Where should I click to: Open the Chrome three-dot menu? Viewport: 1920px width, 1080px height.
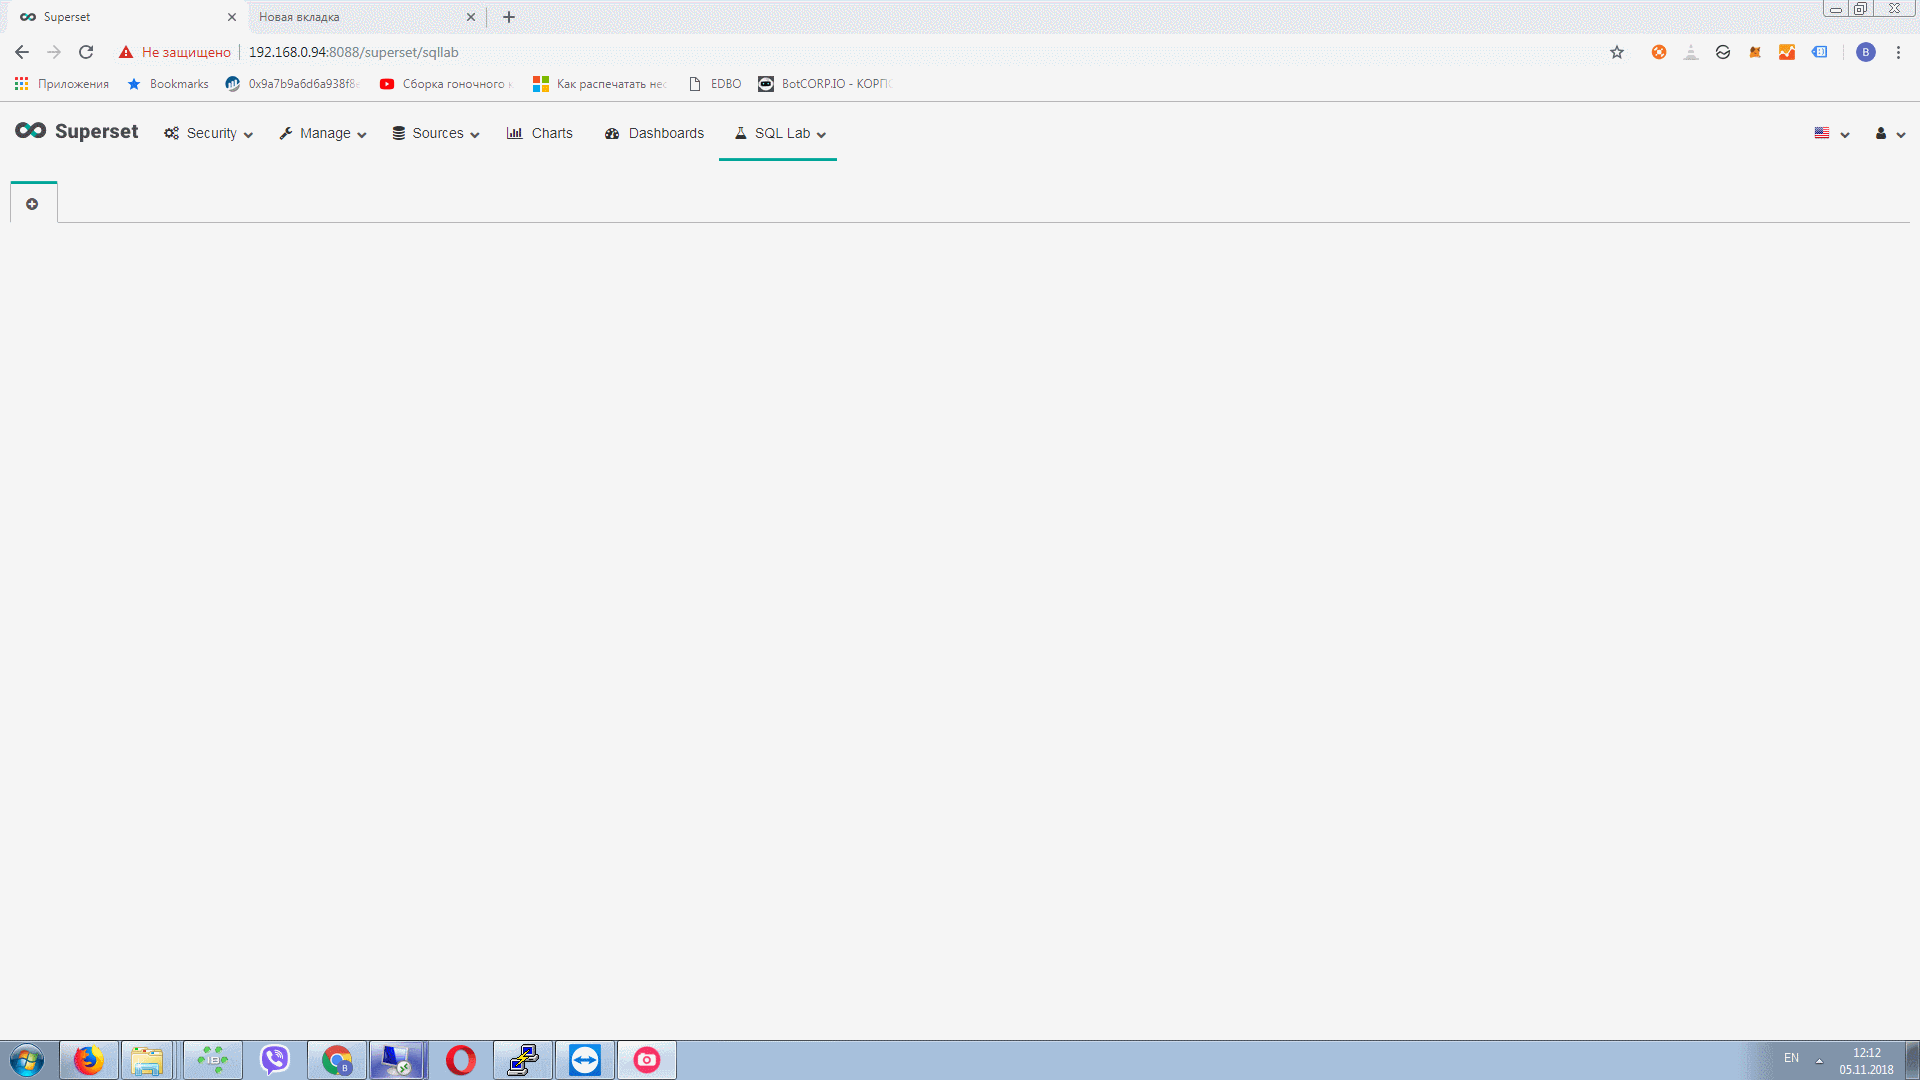1899,52
